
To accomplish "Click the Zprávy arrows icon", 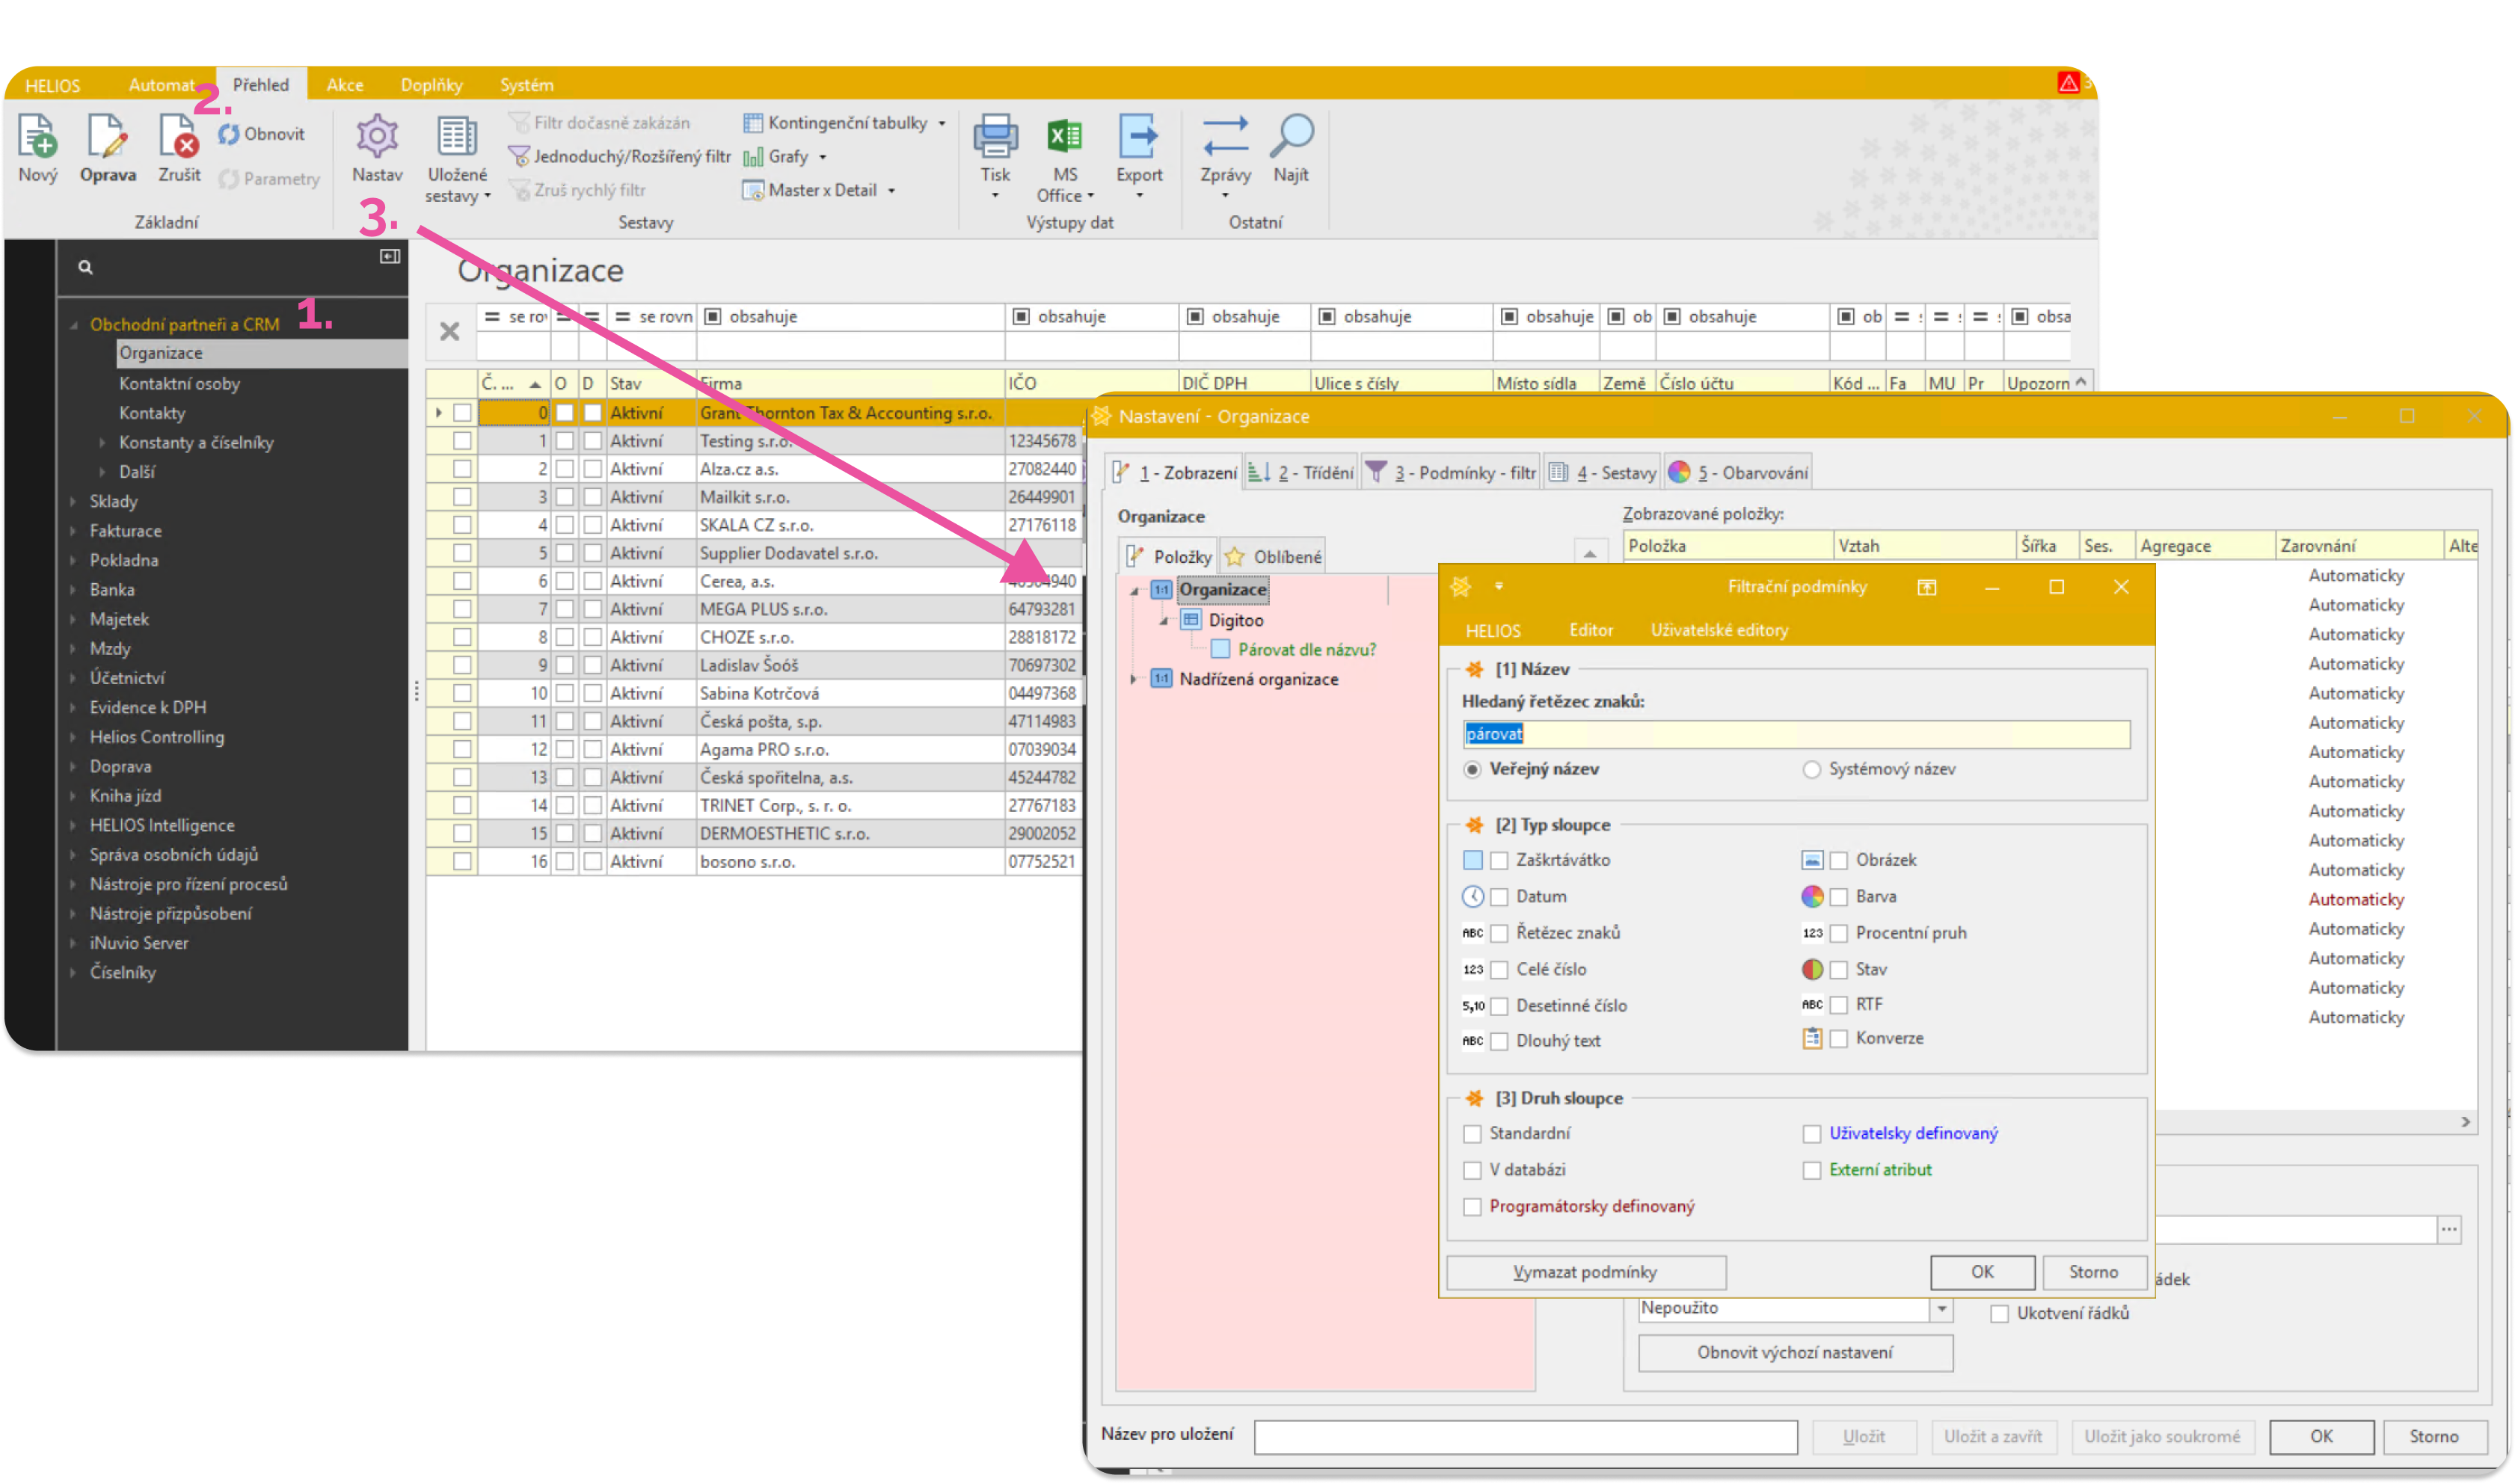I will coord(1225,136).
